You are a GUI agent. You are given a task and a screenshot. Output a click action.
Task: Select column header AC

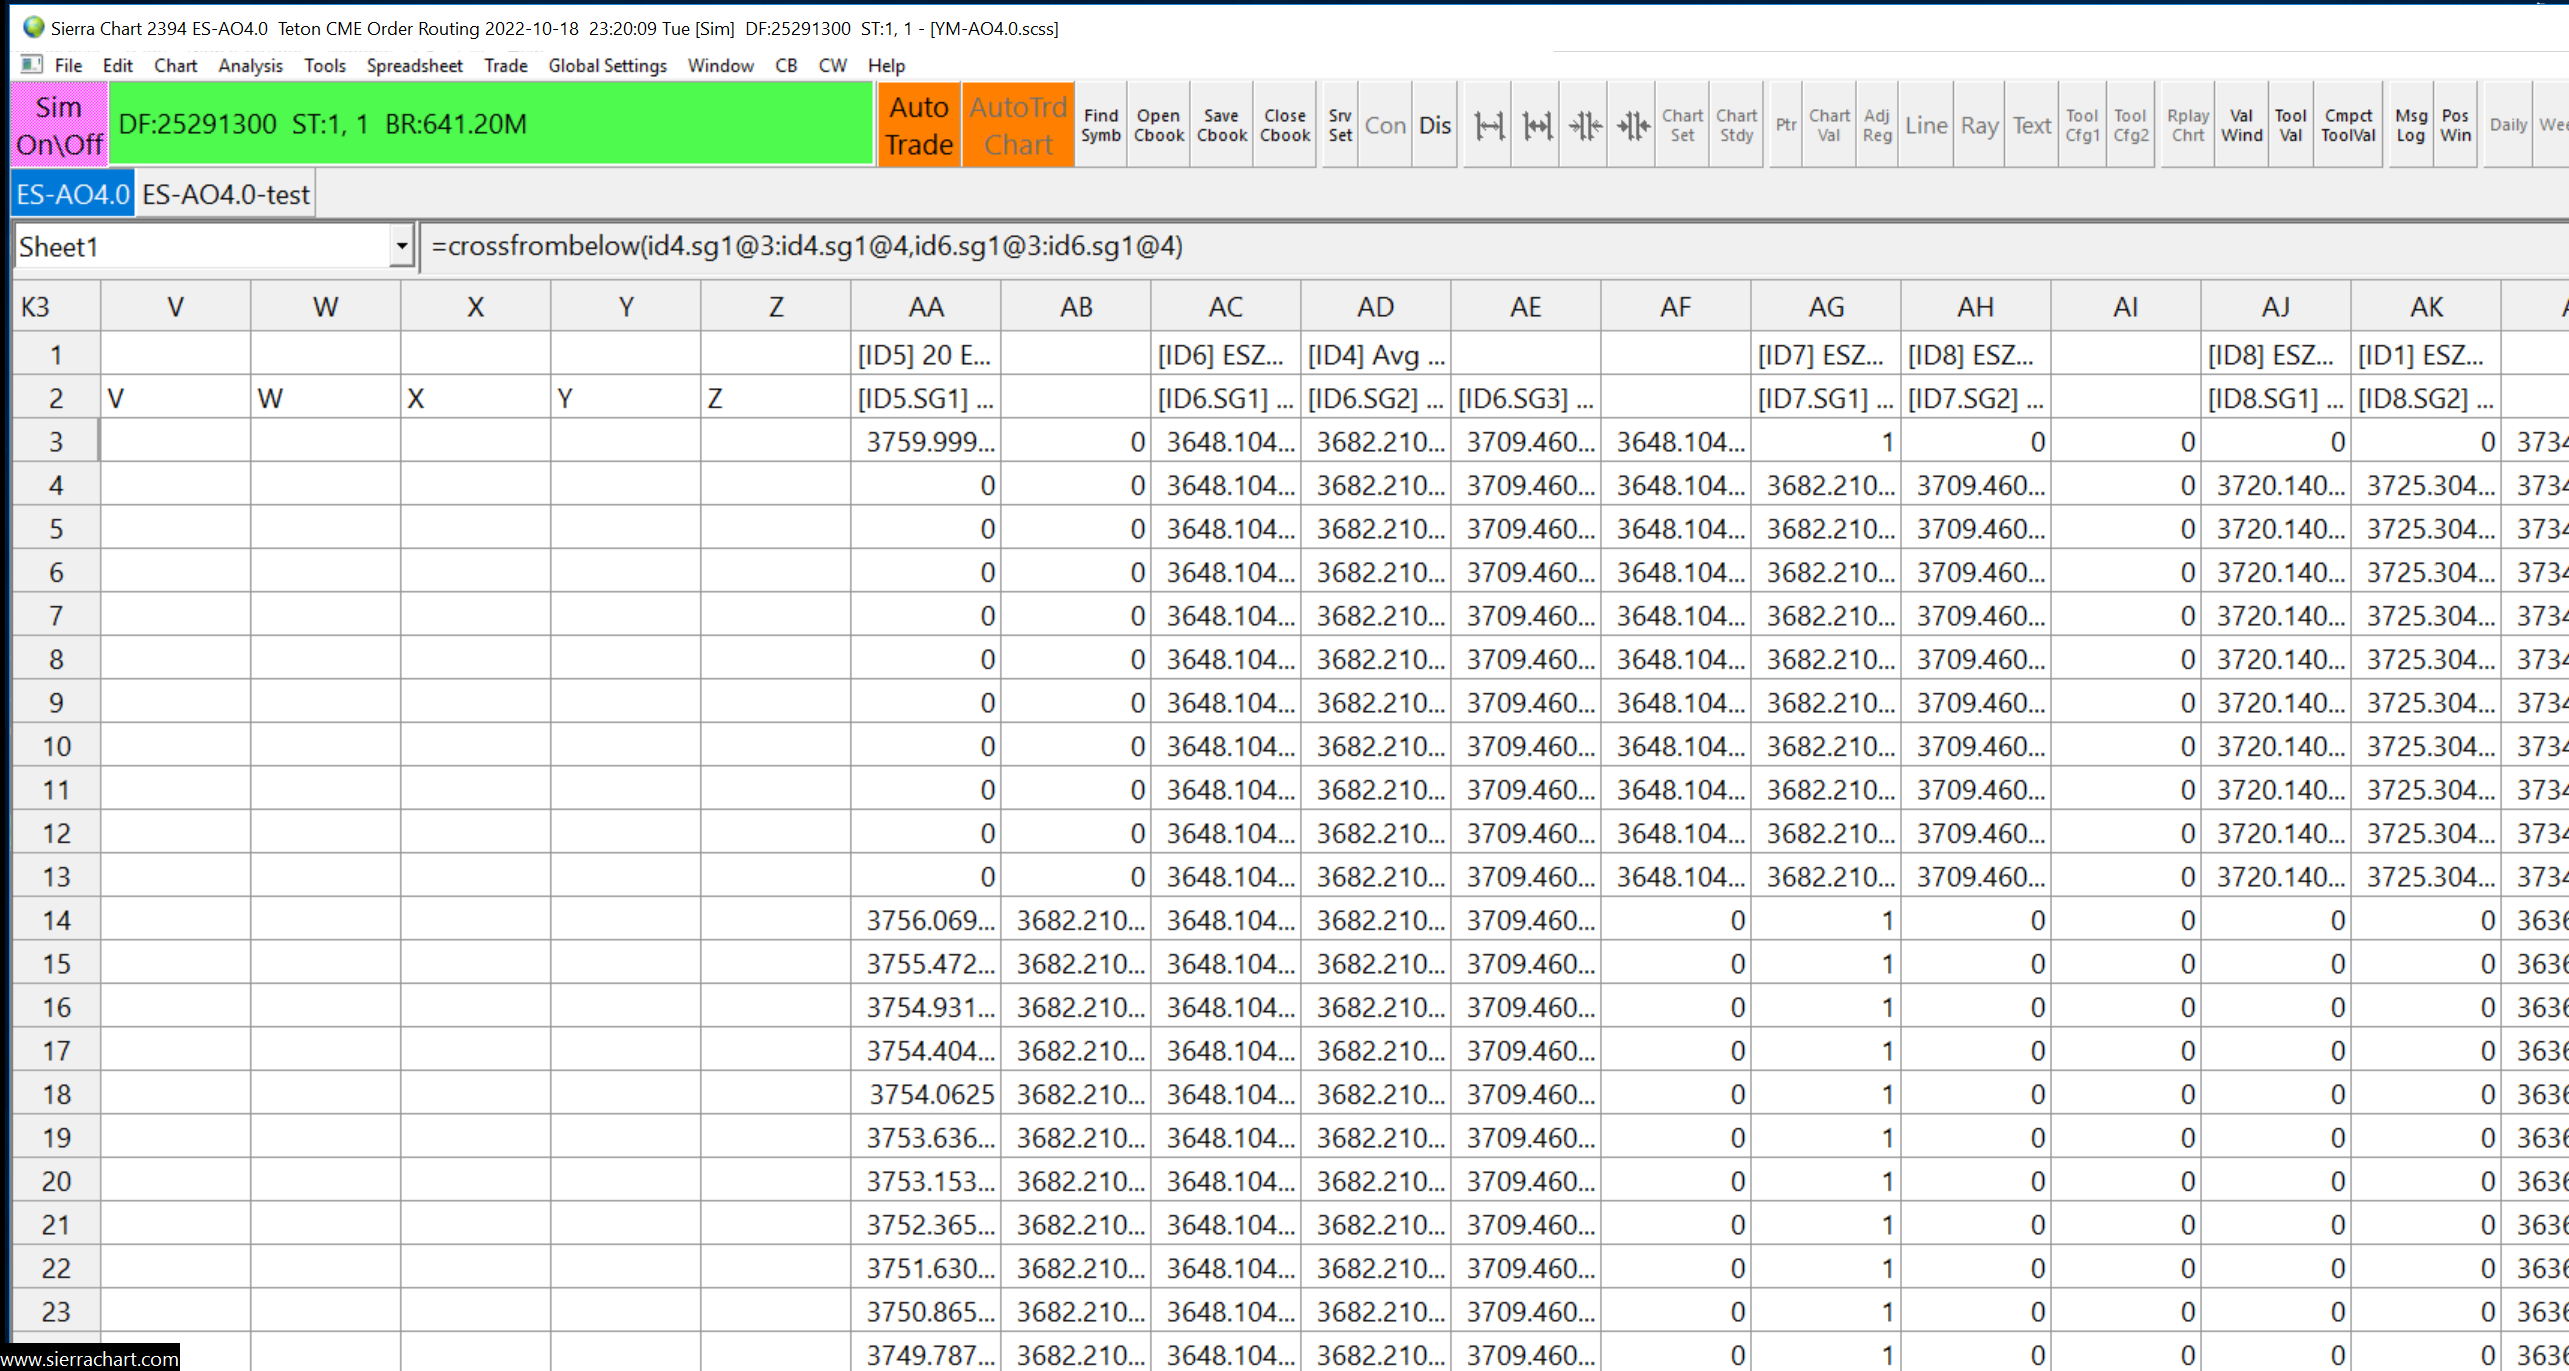coord(1225,307)
